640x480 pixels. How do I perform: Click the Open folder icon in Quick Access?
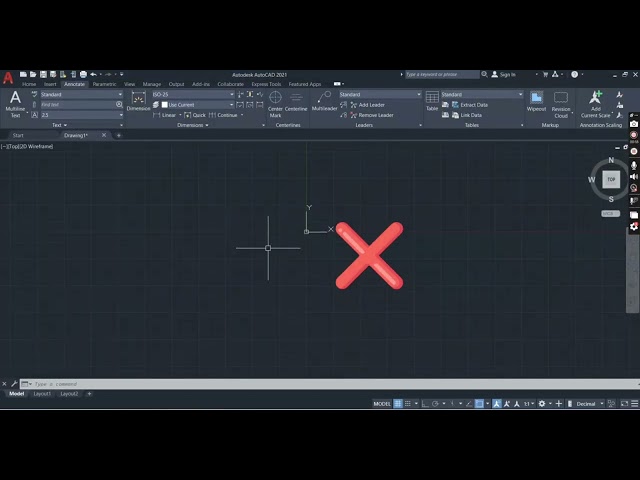pyautogui.click(x=33, y=74)
